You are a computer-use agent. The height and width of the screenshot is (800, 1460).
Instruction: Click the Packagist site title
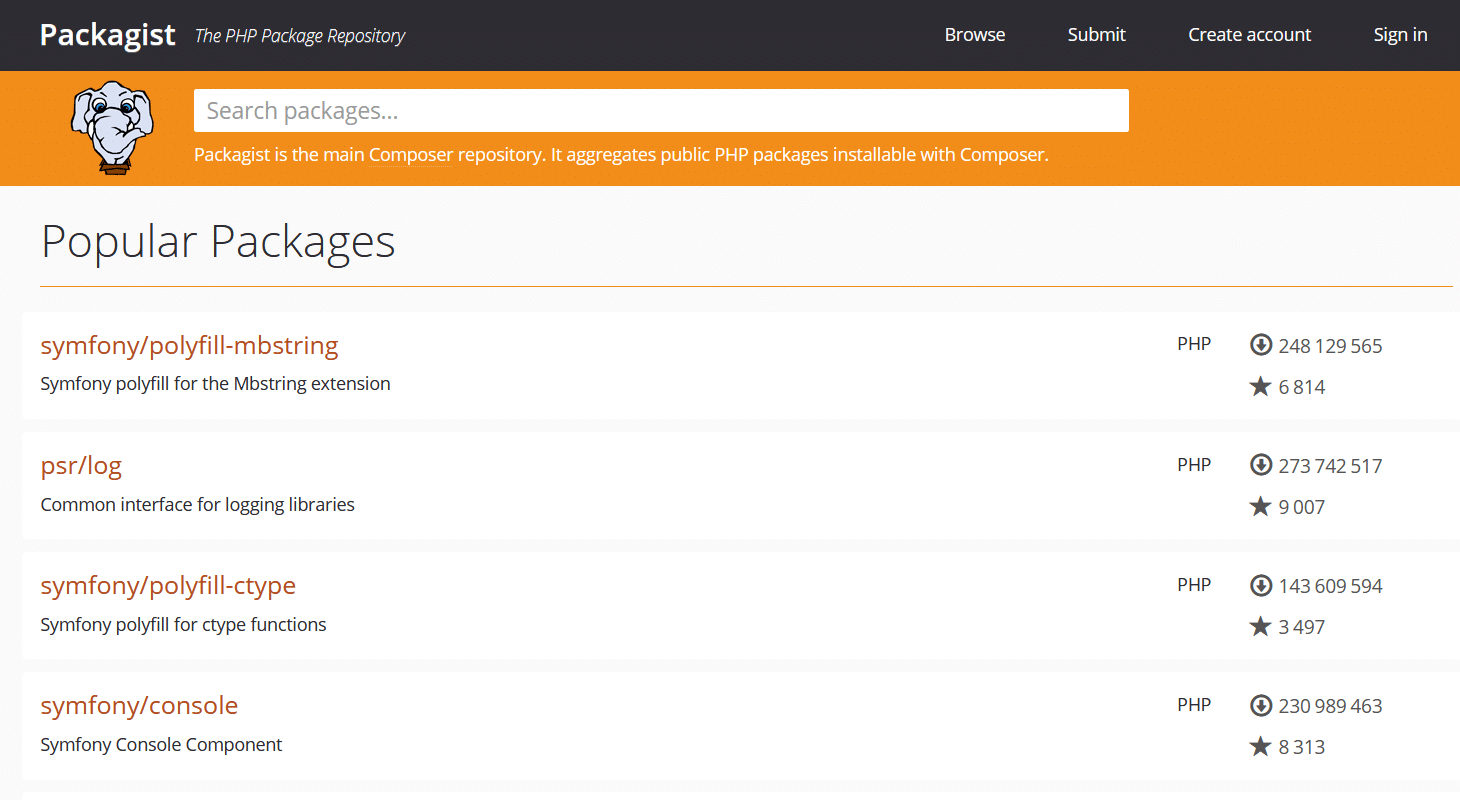tap(108, 35)
